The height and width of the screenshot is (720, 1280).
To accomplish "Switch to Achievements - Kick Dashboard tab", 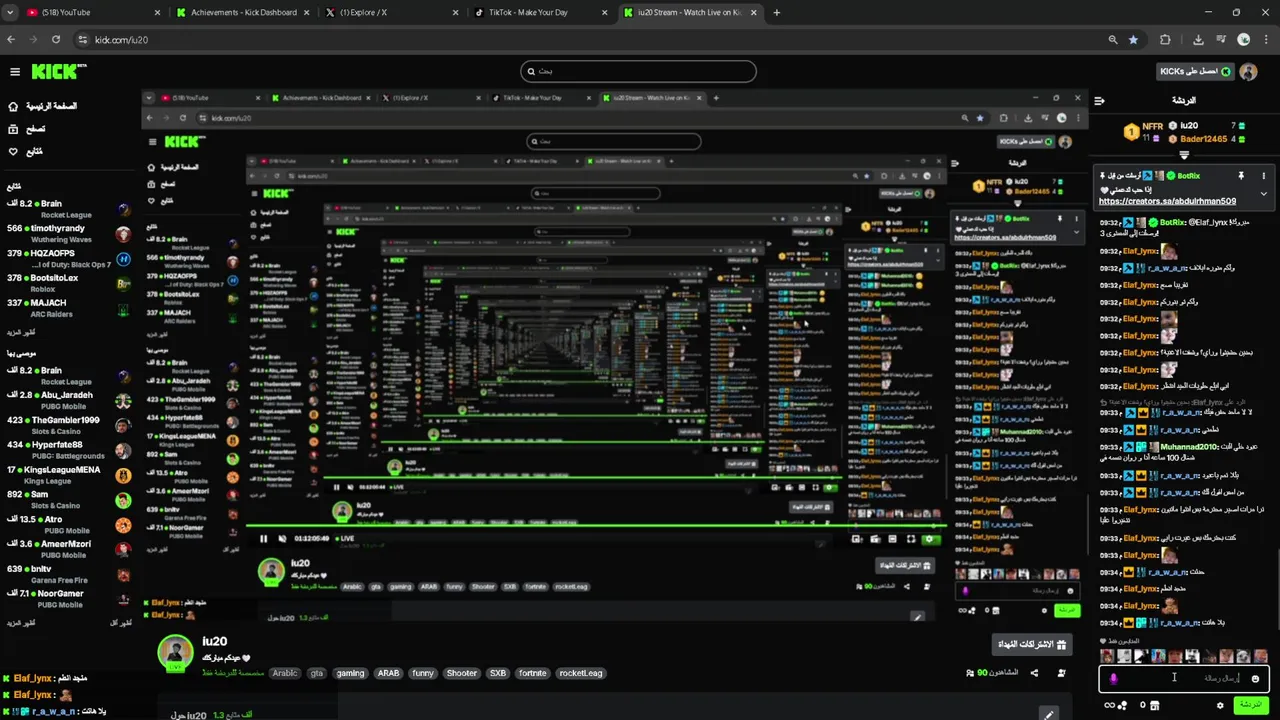I will coord(242,12).
